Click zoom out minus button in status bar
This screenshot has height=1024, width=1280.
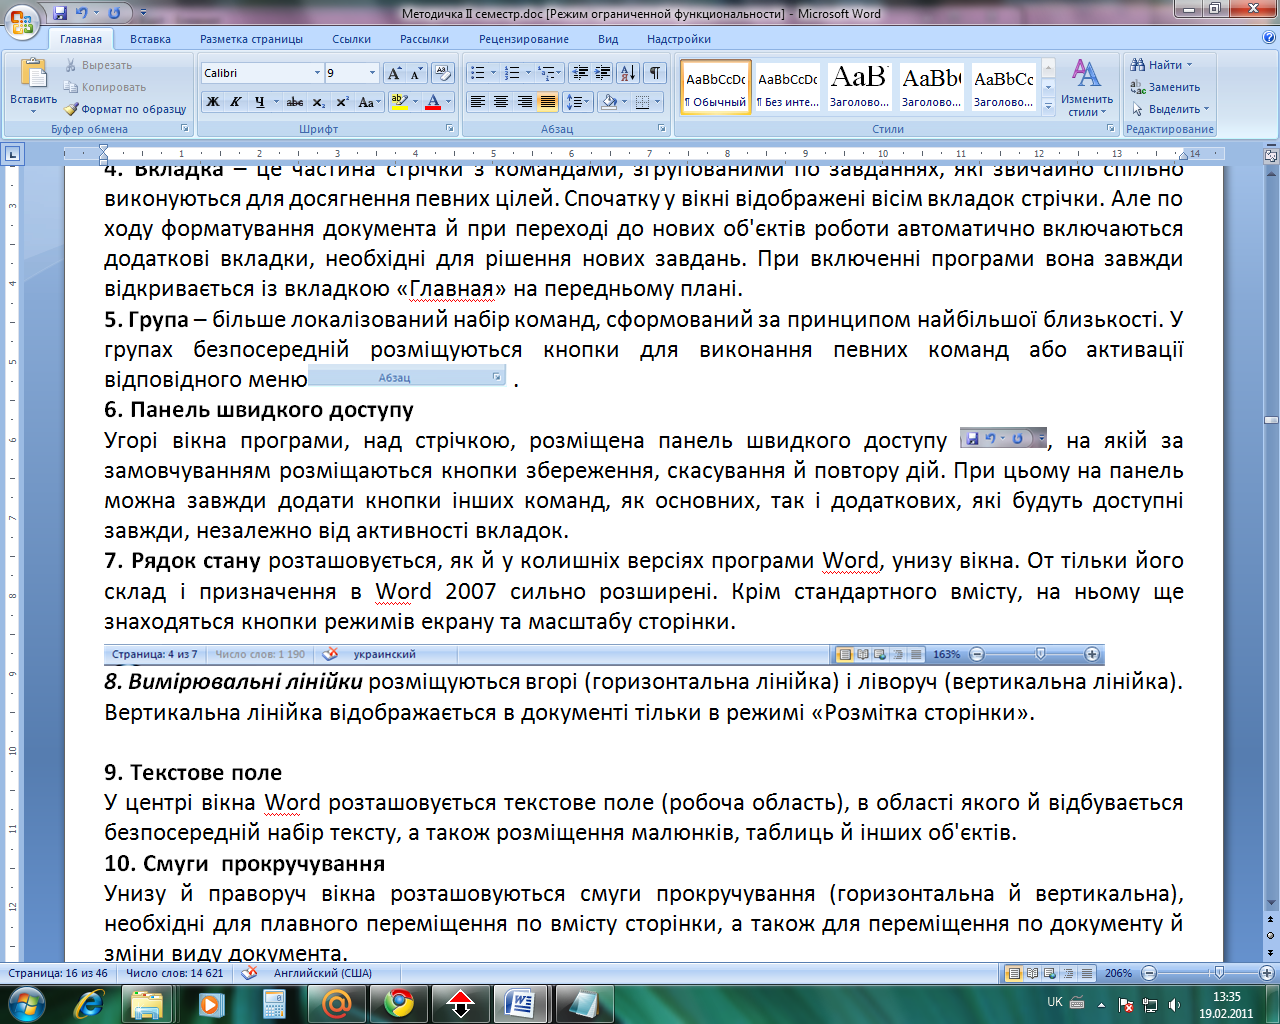[x=1149, y=973]
